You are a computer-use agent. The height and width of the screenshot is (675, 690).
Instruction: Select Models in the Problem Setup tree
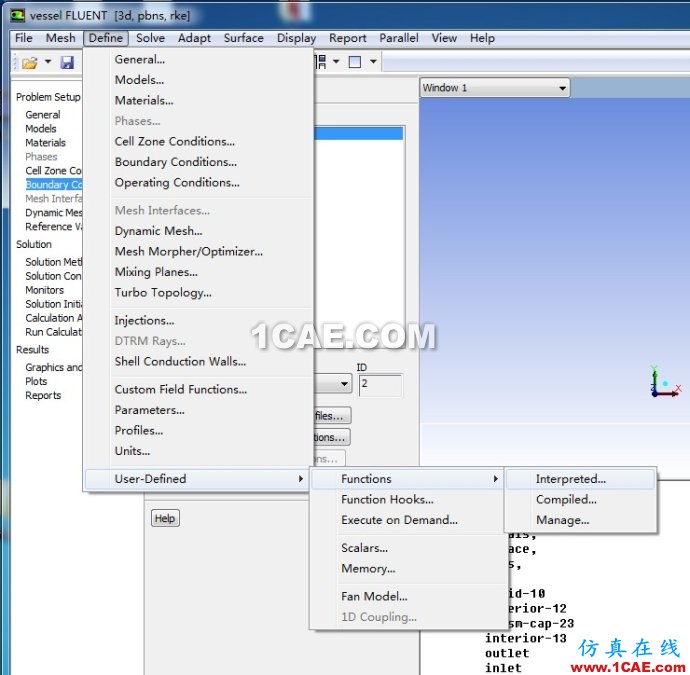point(41,129)
